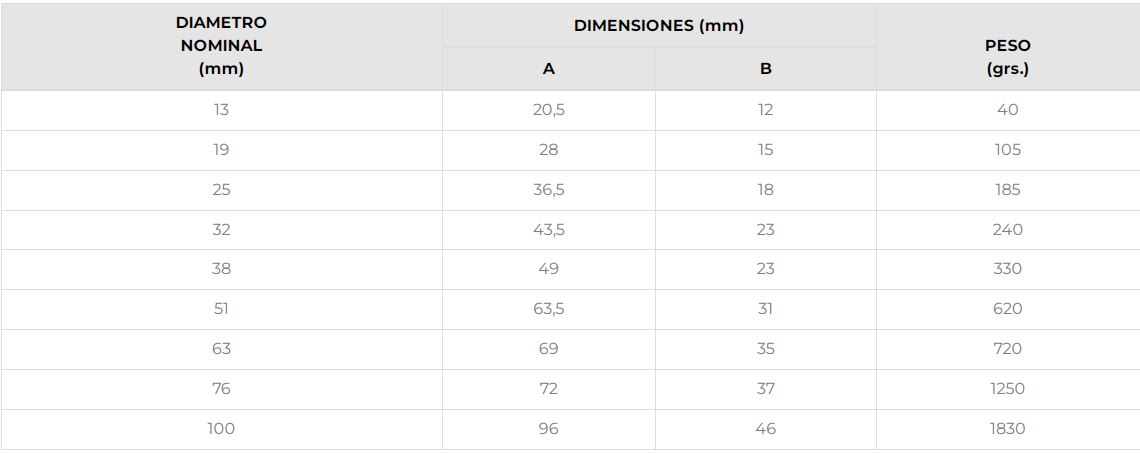Click the A dimension value 20,5
The image size is (1140, 453).
pyautogui.click(x=548, y=110)
